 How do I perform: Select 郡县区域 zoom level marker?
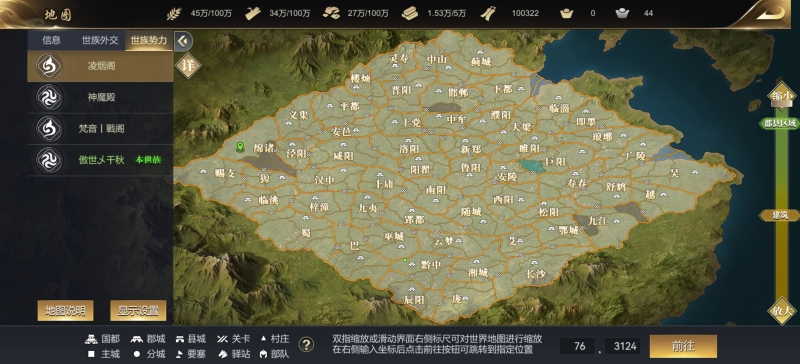click(779, 124)
